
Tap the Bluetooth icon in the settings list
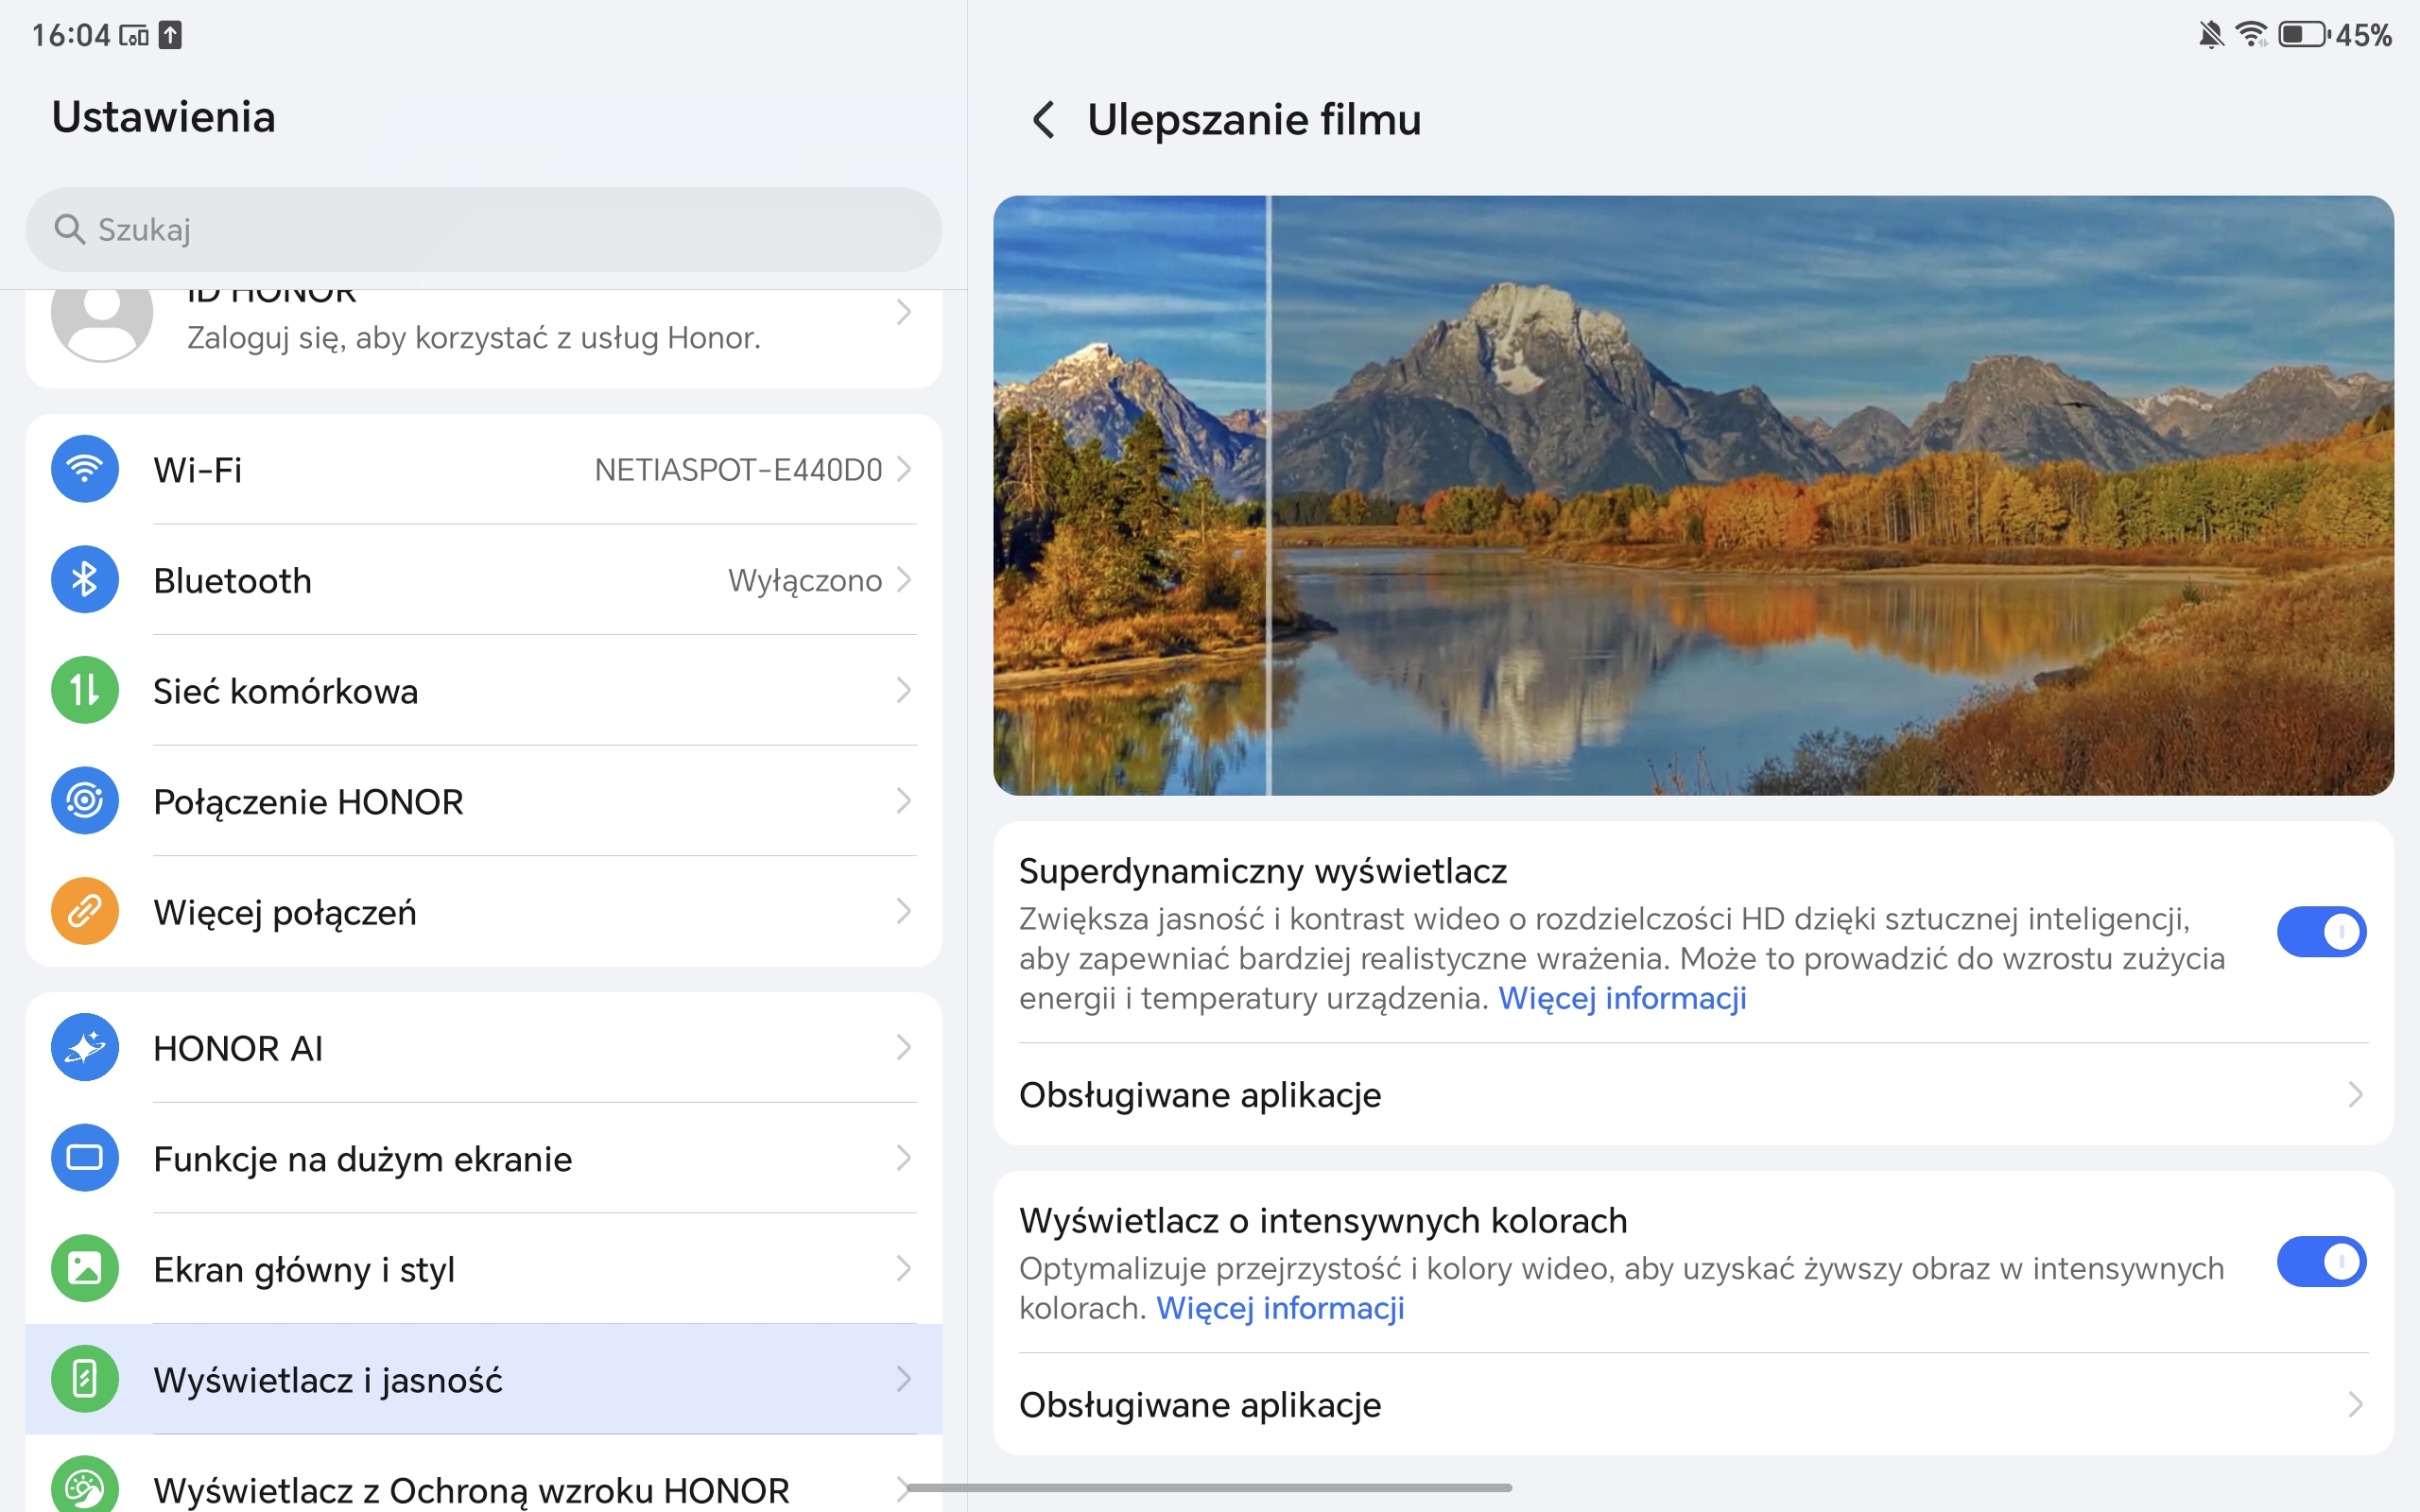85,580
